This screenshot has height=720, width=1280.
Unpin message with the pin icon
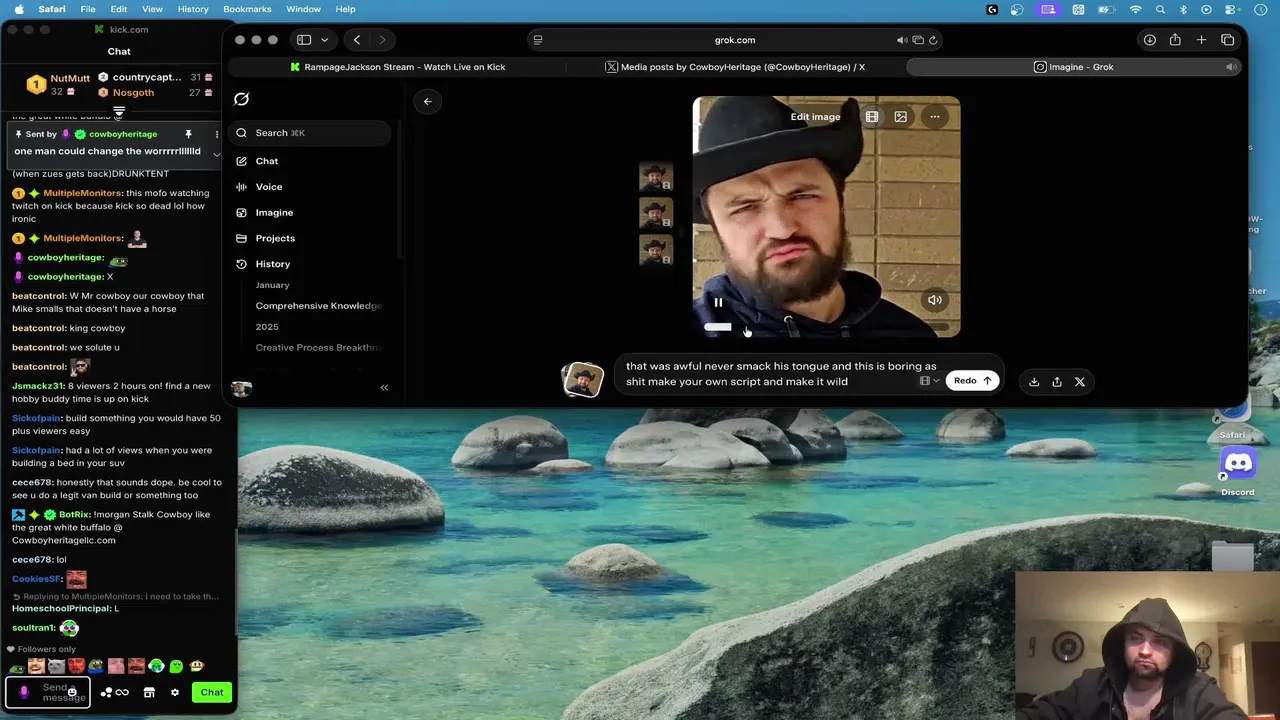point(188,134)
